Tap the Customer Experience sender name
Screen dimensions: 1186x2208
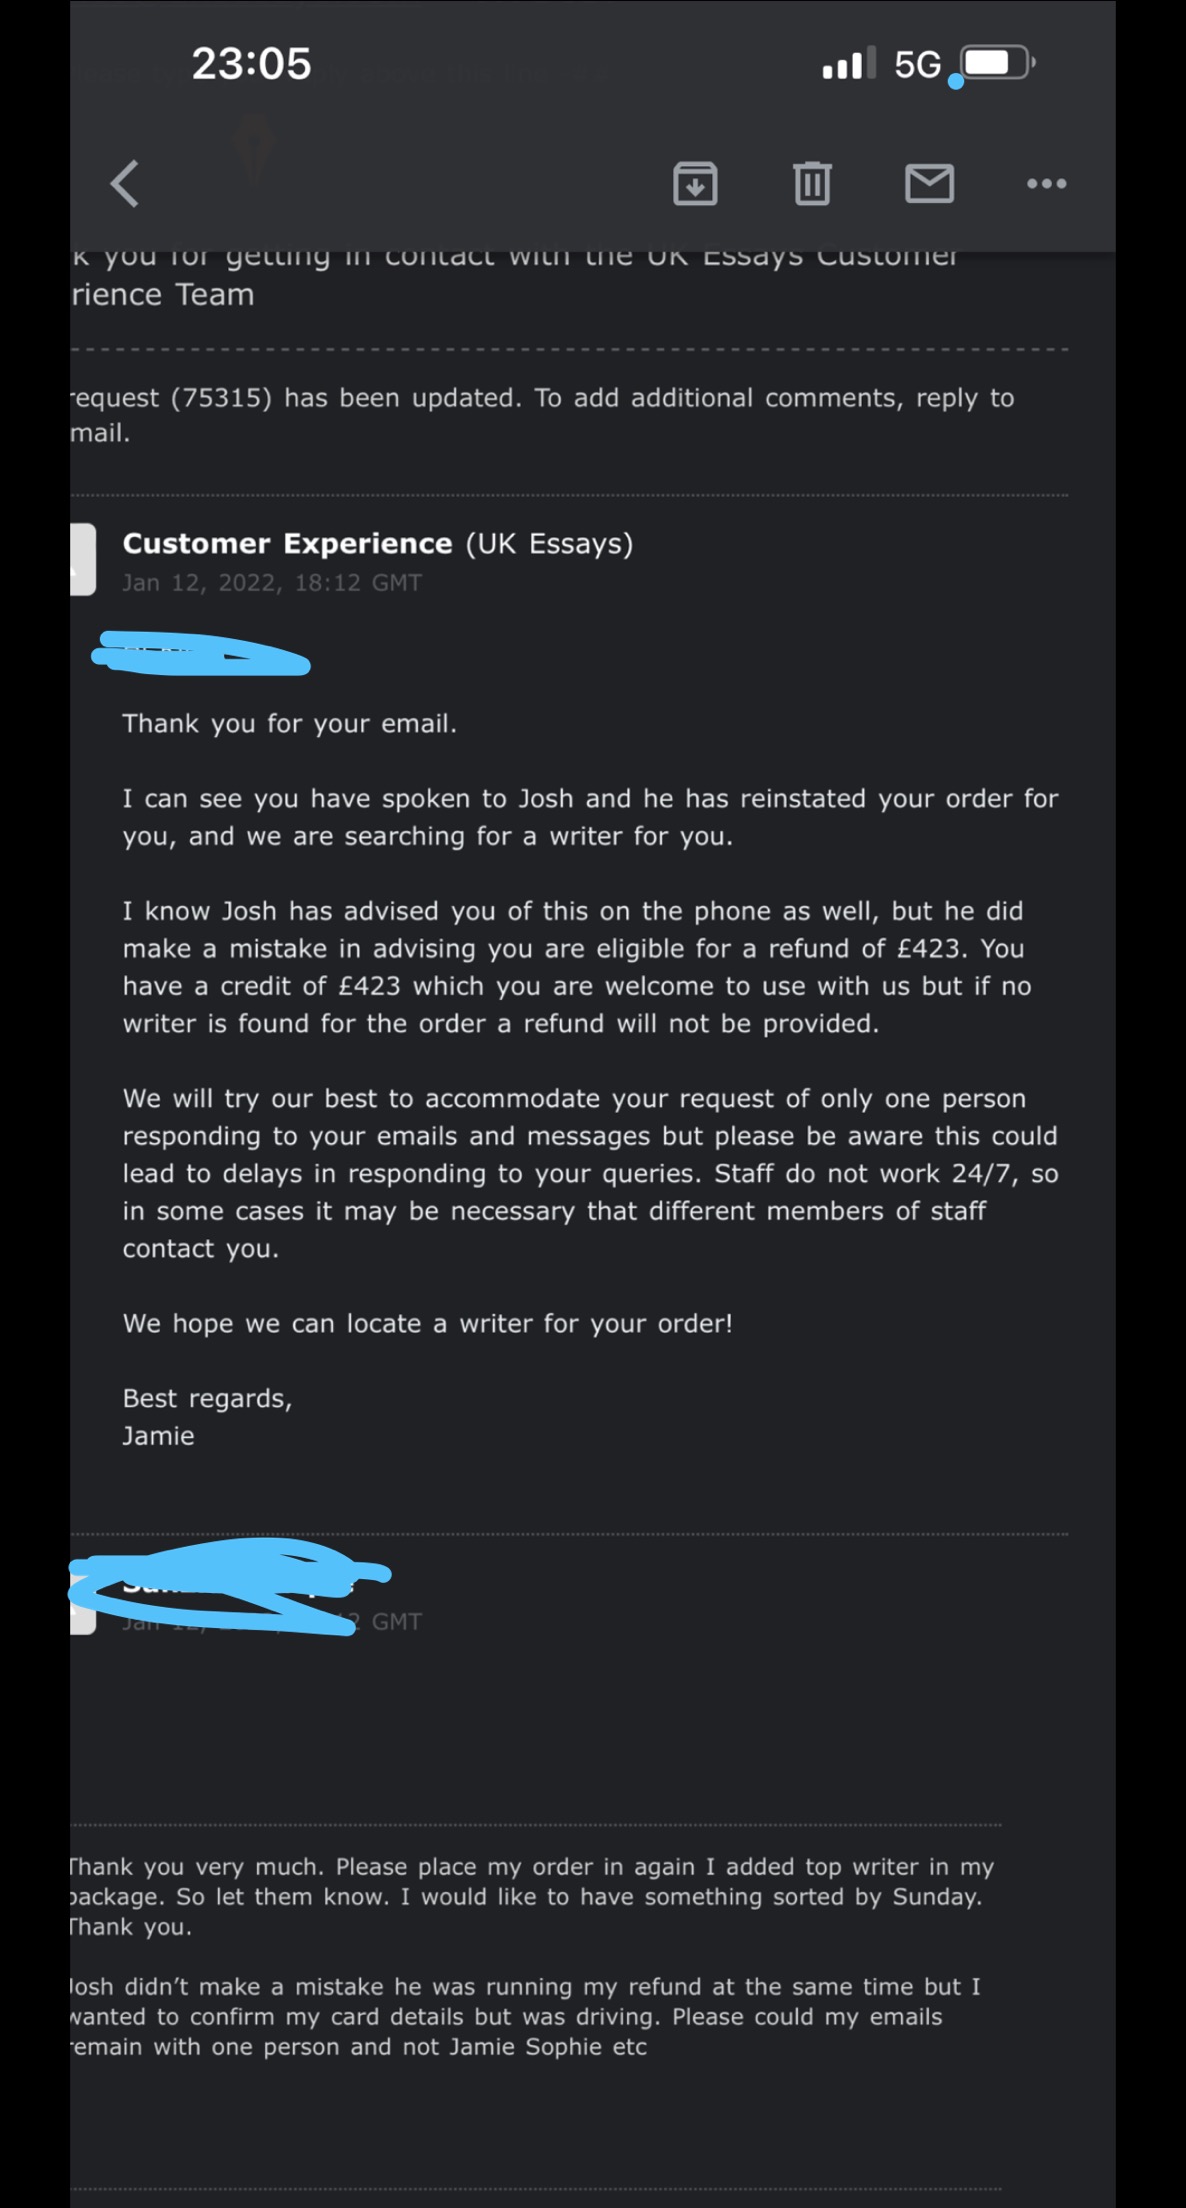pos(287,543)
